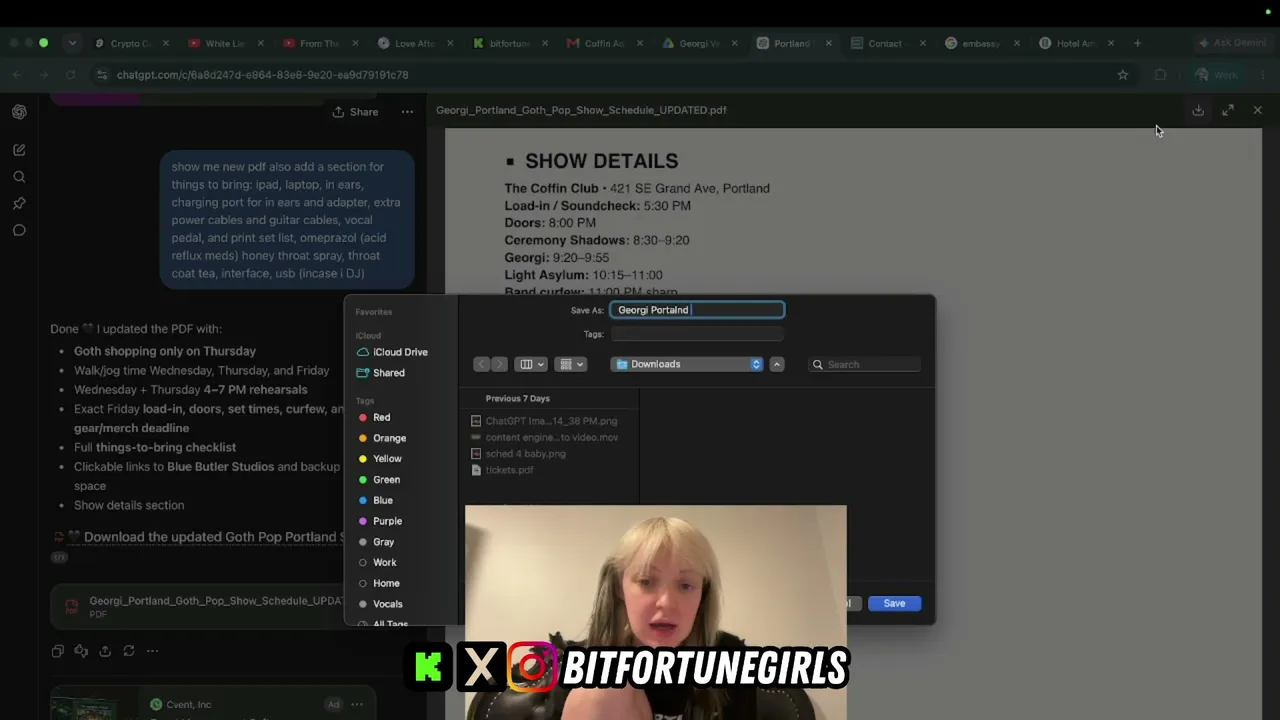Open the item grouping dropdown
Image resolution: width=1280 pixels, height=720 pixels.
pyautogui.click(x=571, y=364)
